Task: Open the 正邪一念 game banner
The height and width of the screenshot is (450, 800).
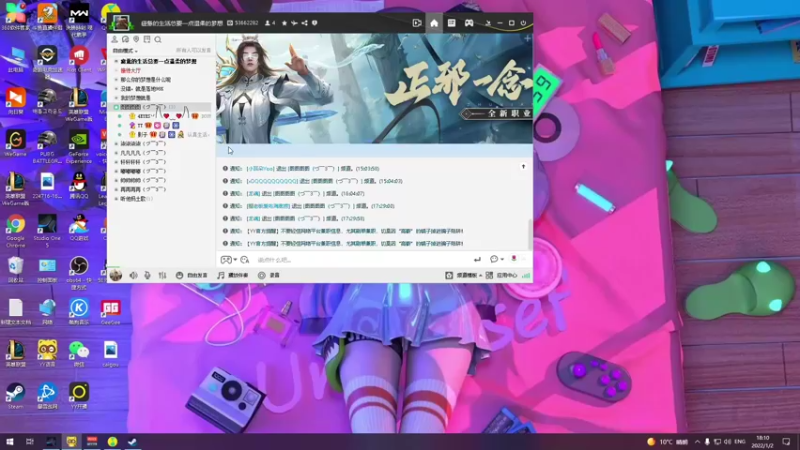Action: pyautogui.click(x=374, y=89)
